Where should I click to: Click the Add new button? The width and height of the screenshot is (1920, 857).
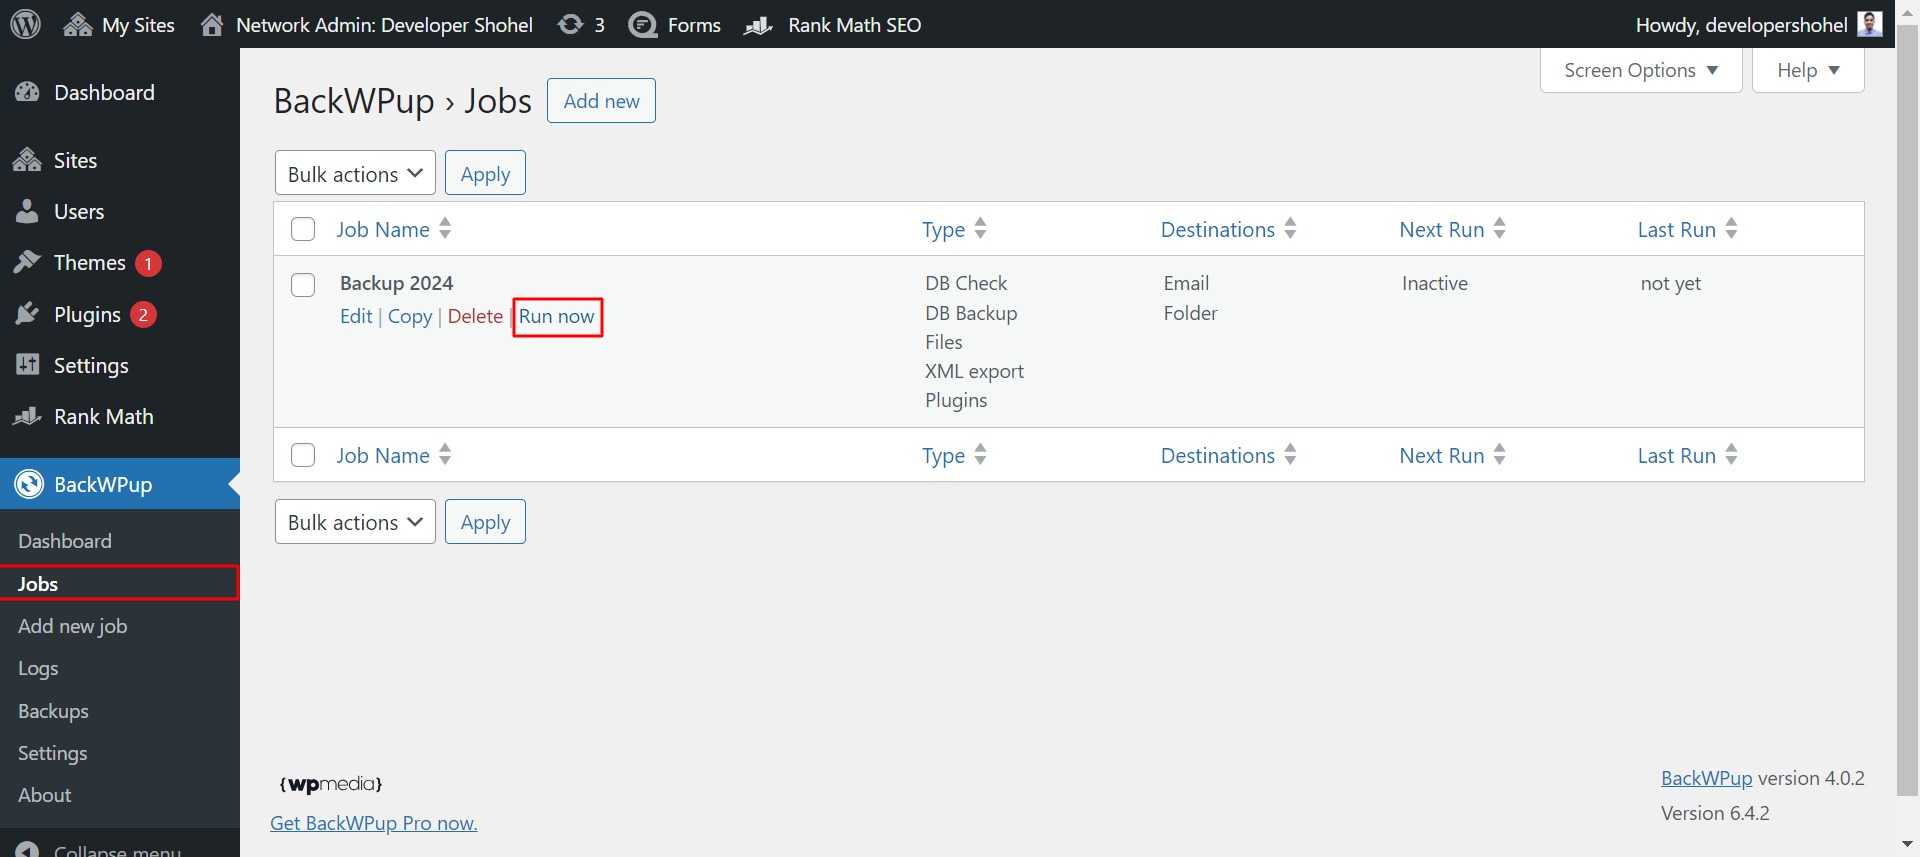pyautogui.click(x=601, y=100)
